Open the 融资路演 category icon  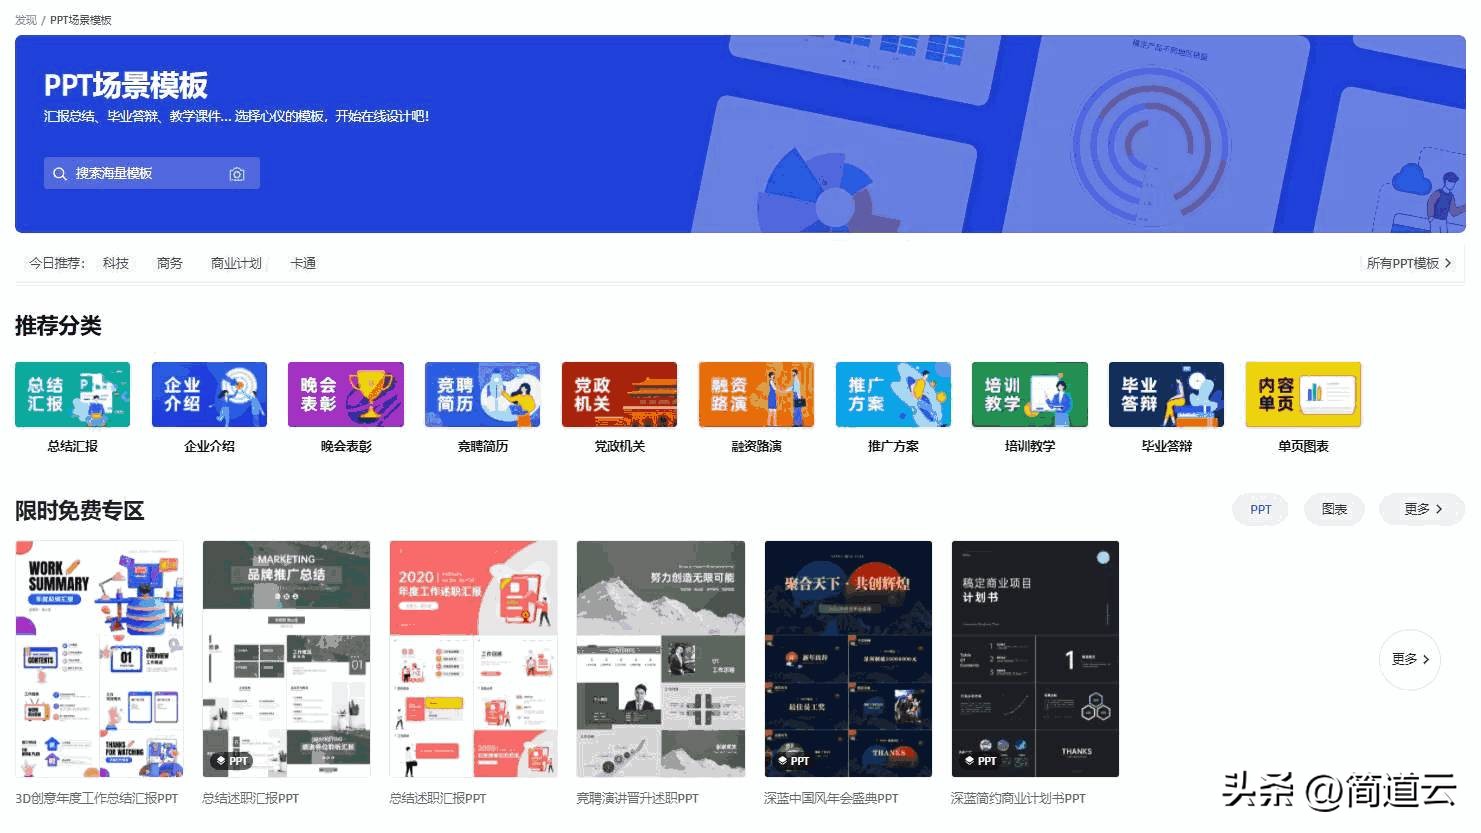coord(756,395)
